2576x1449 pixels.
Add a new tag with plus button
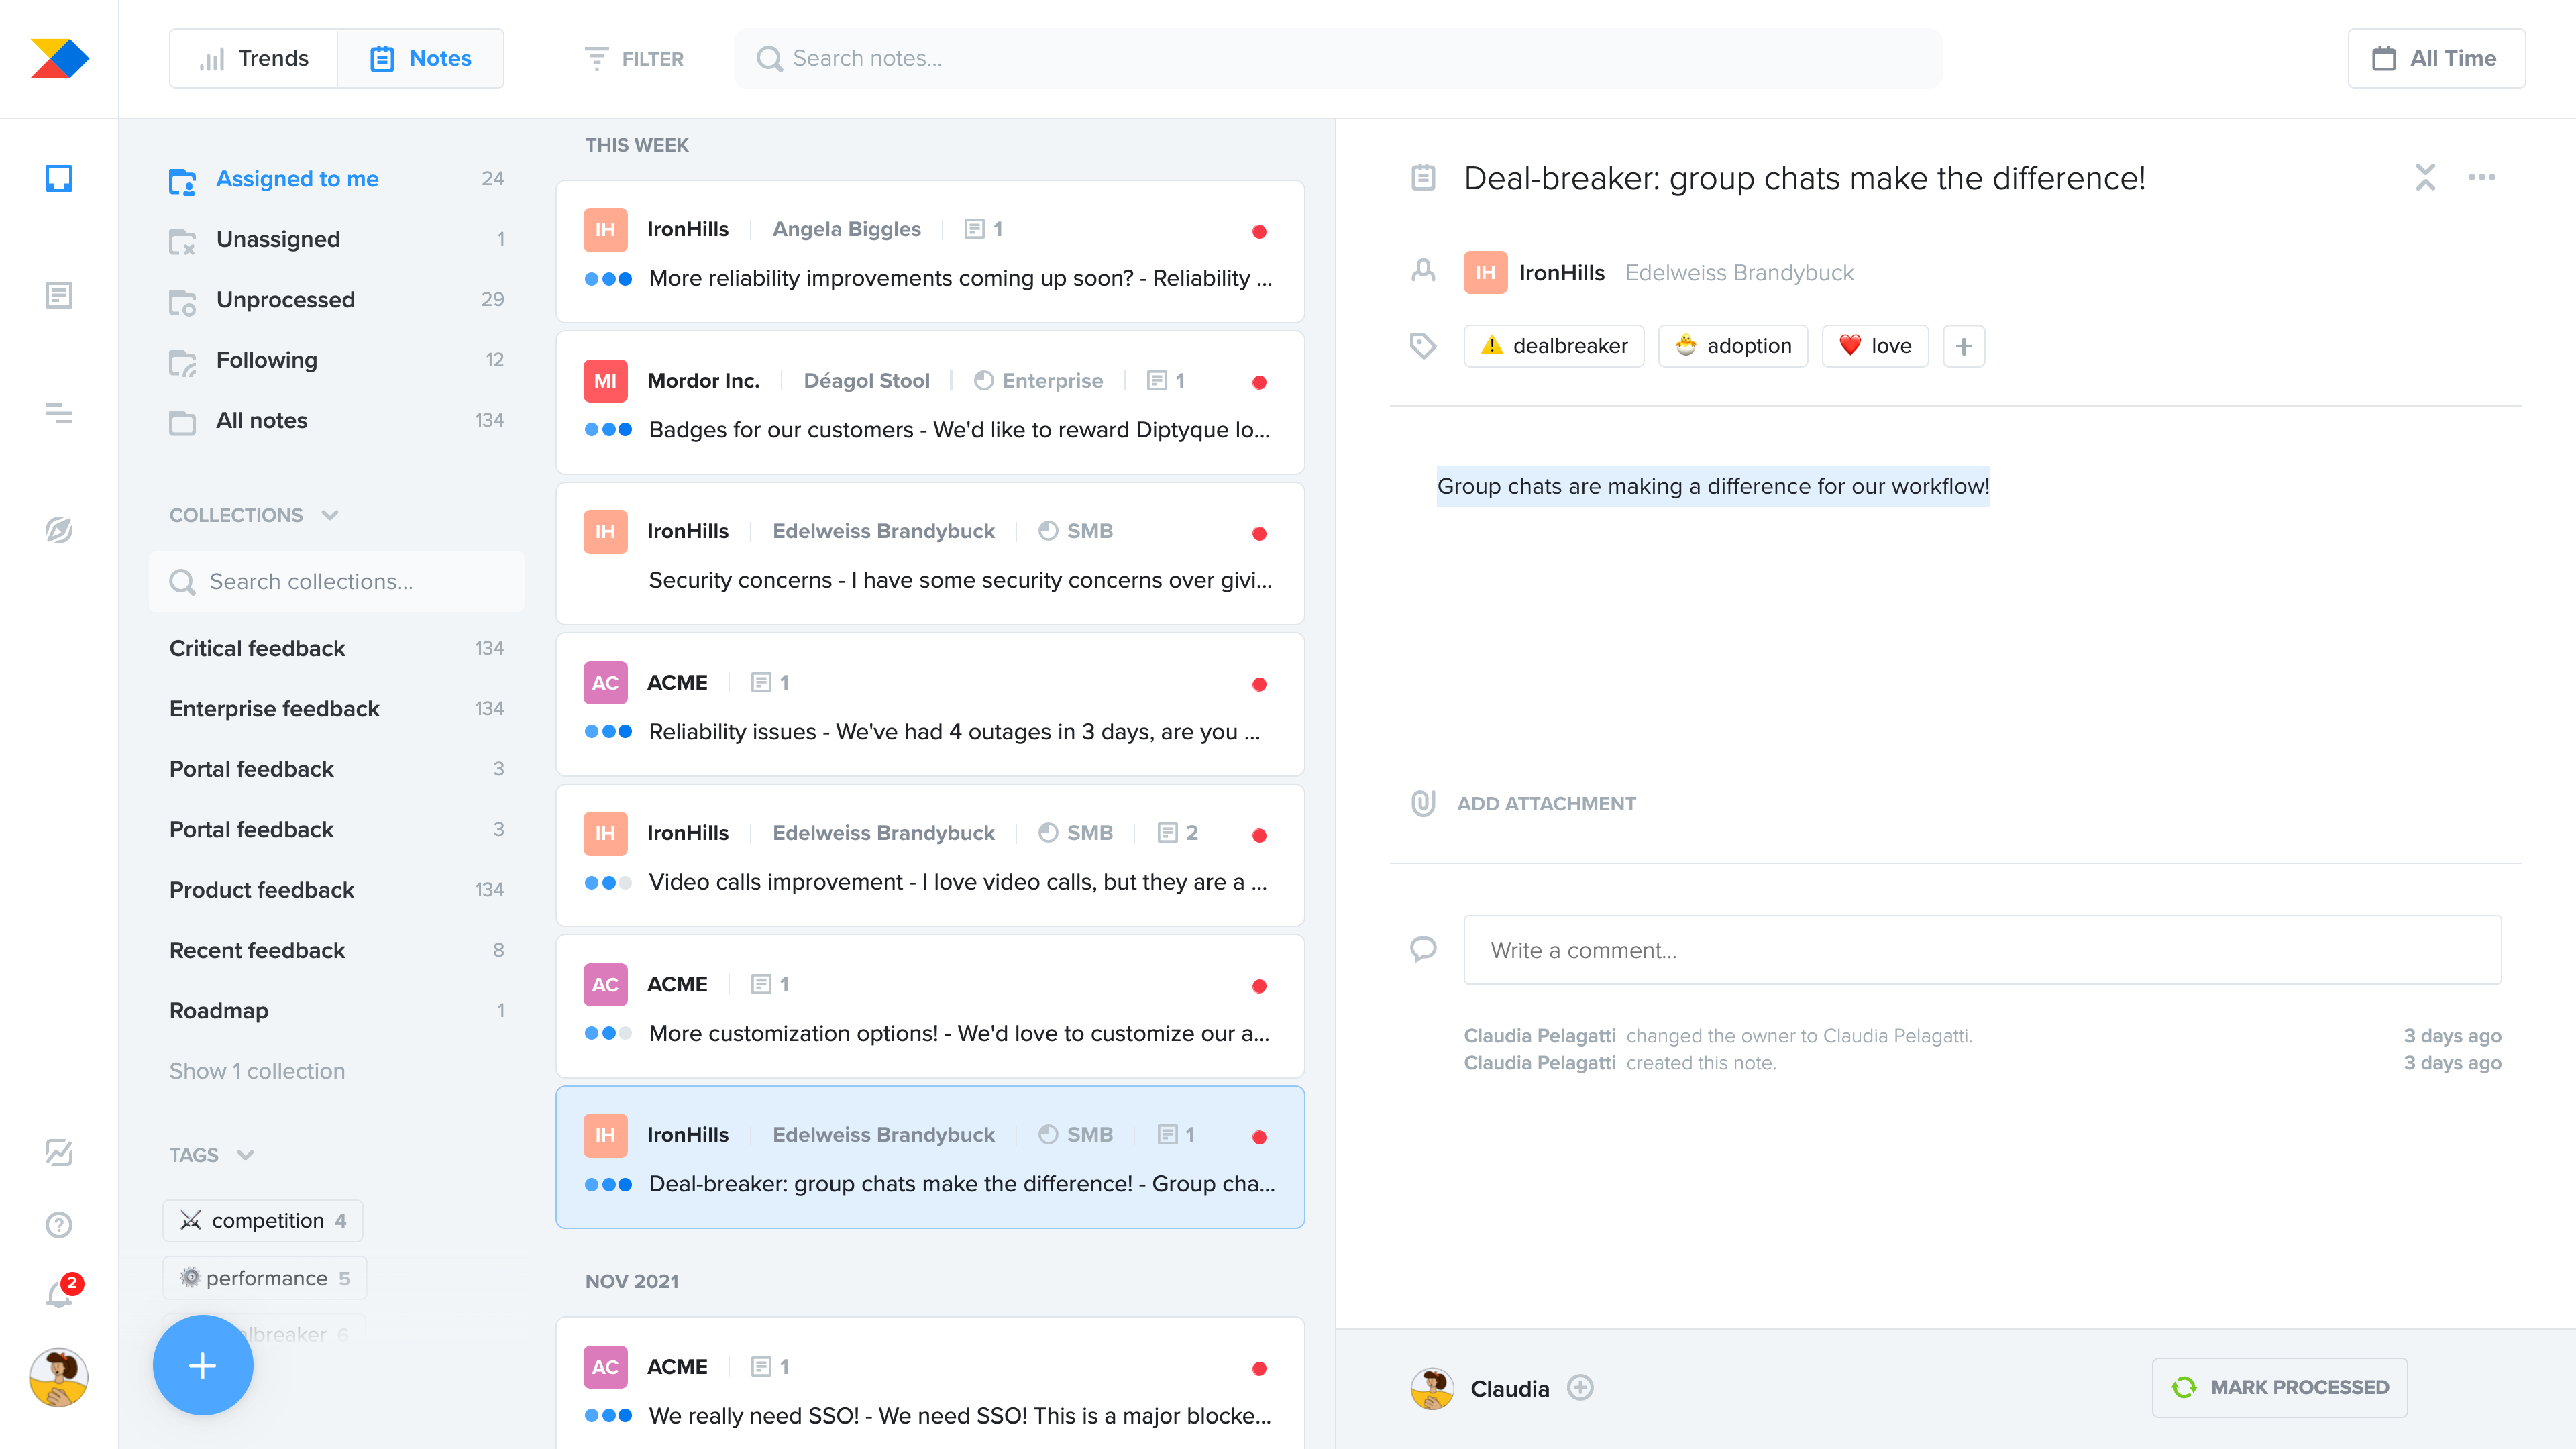(x=1963, y=346)
